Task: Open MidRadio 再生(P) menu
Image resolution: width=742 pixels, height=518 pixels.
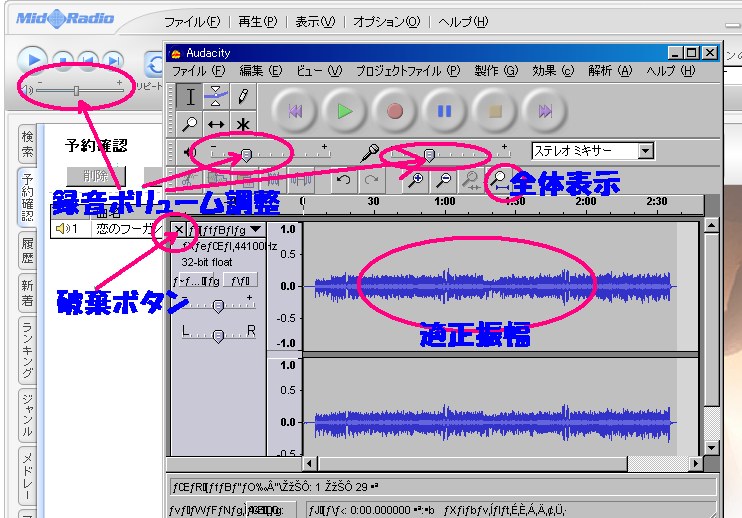Action: (257, 22)
